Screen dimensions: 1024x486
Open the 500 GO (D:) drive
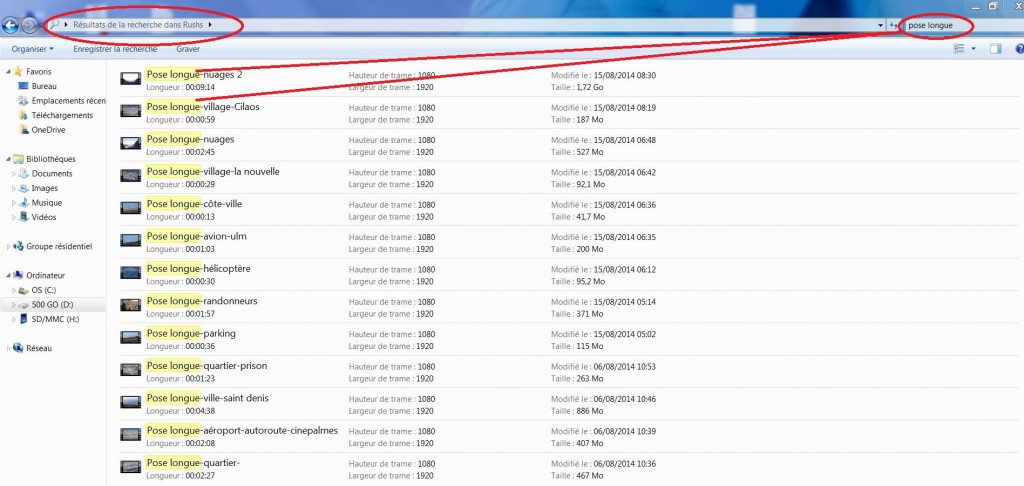pyautogui.click(x=52, y=304)
